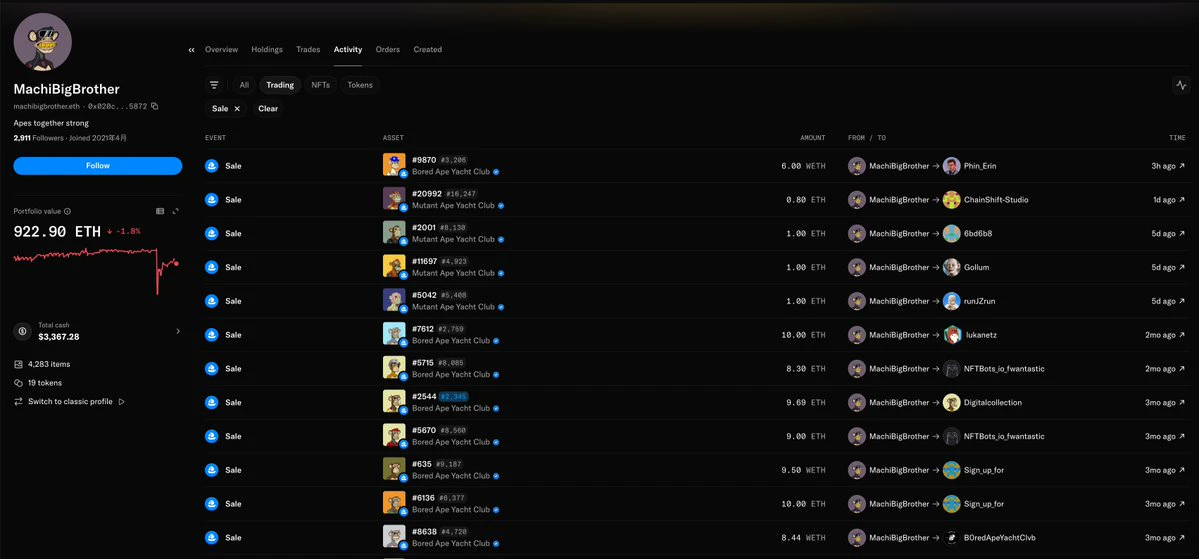Click the $3,367.28 total cash value

click(x=59, y=336)
